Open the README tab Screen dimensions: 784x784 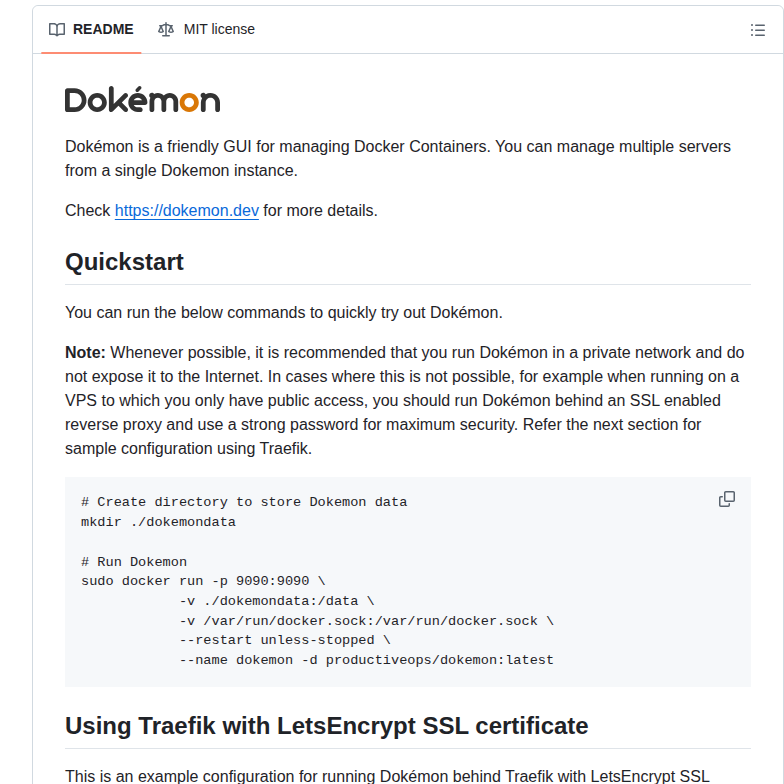(91, 30)
